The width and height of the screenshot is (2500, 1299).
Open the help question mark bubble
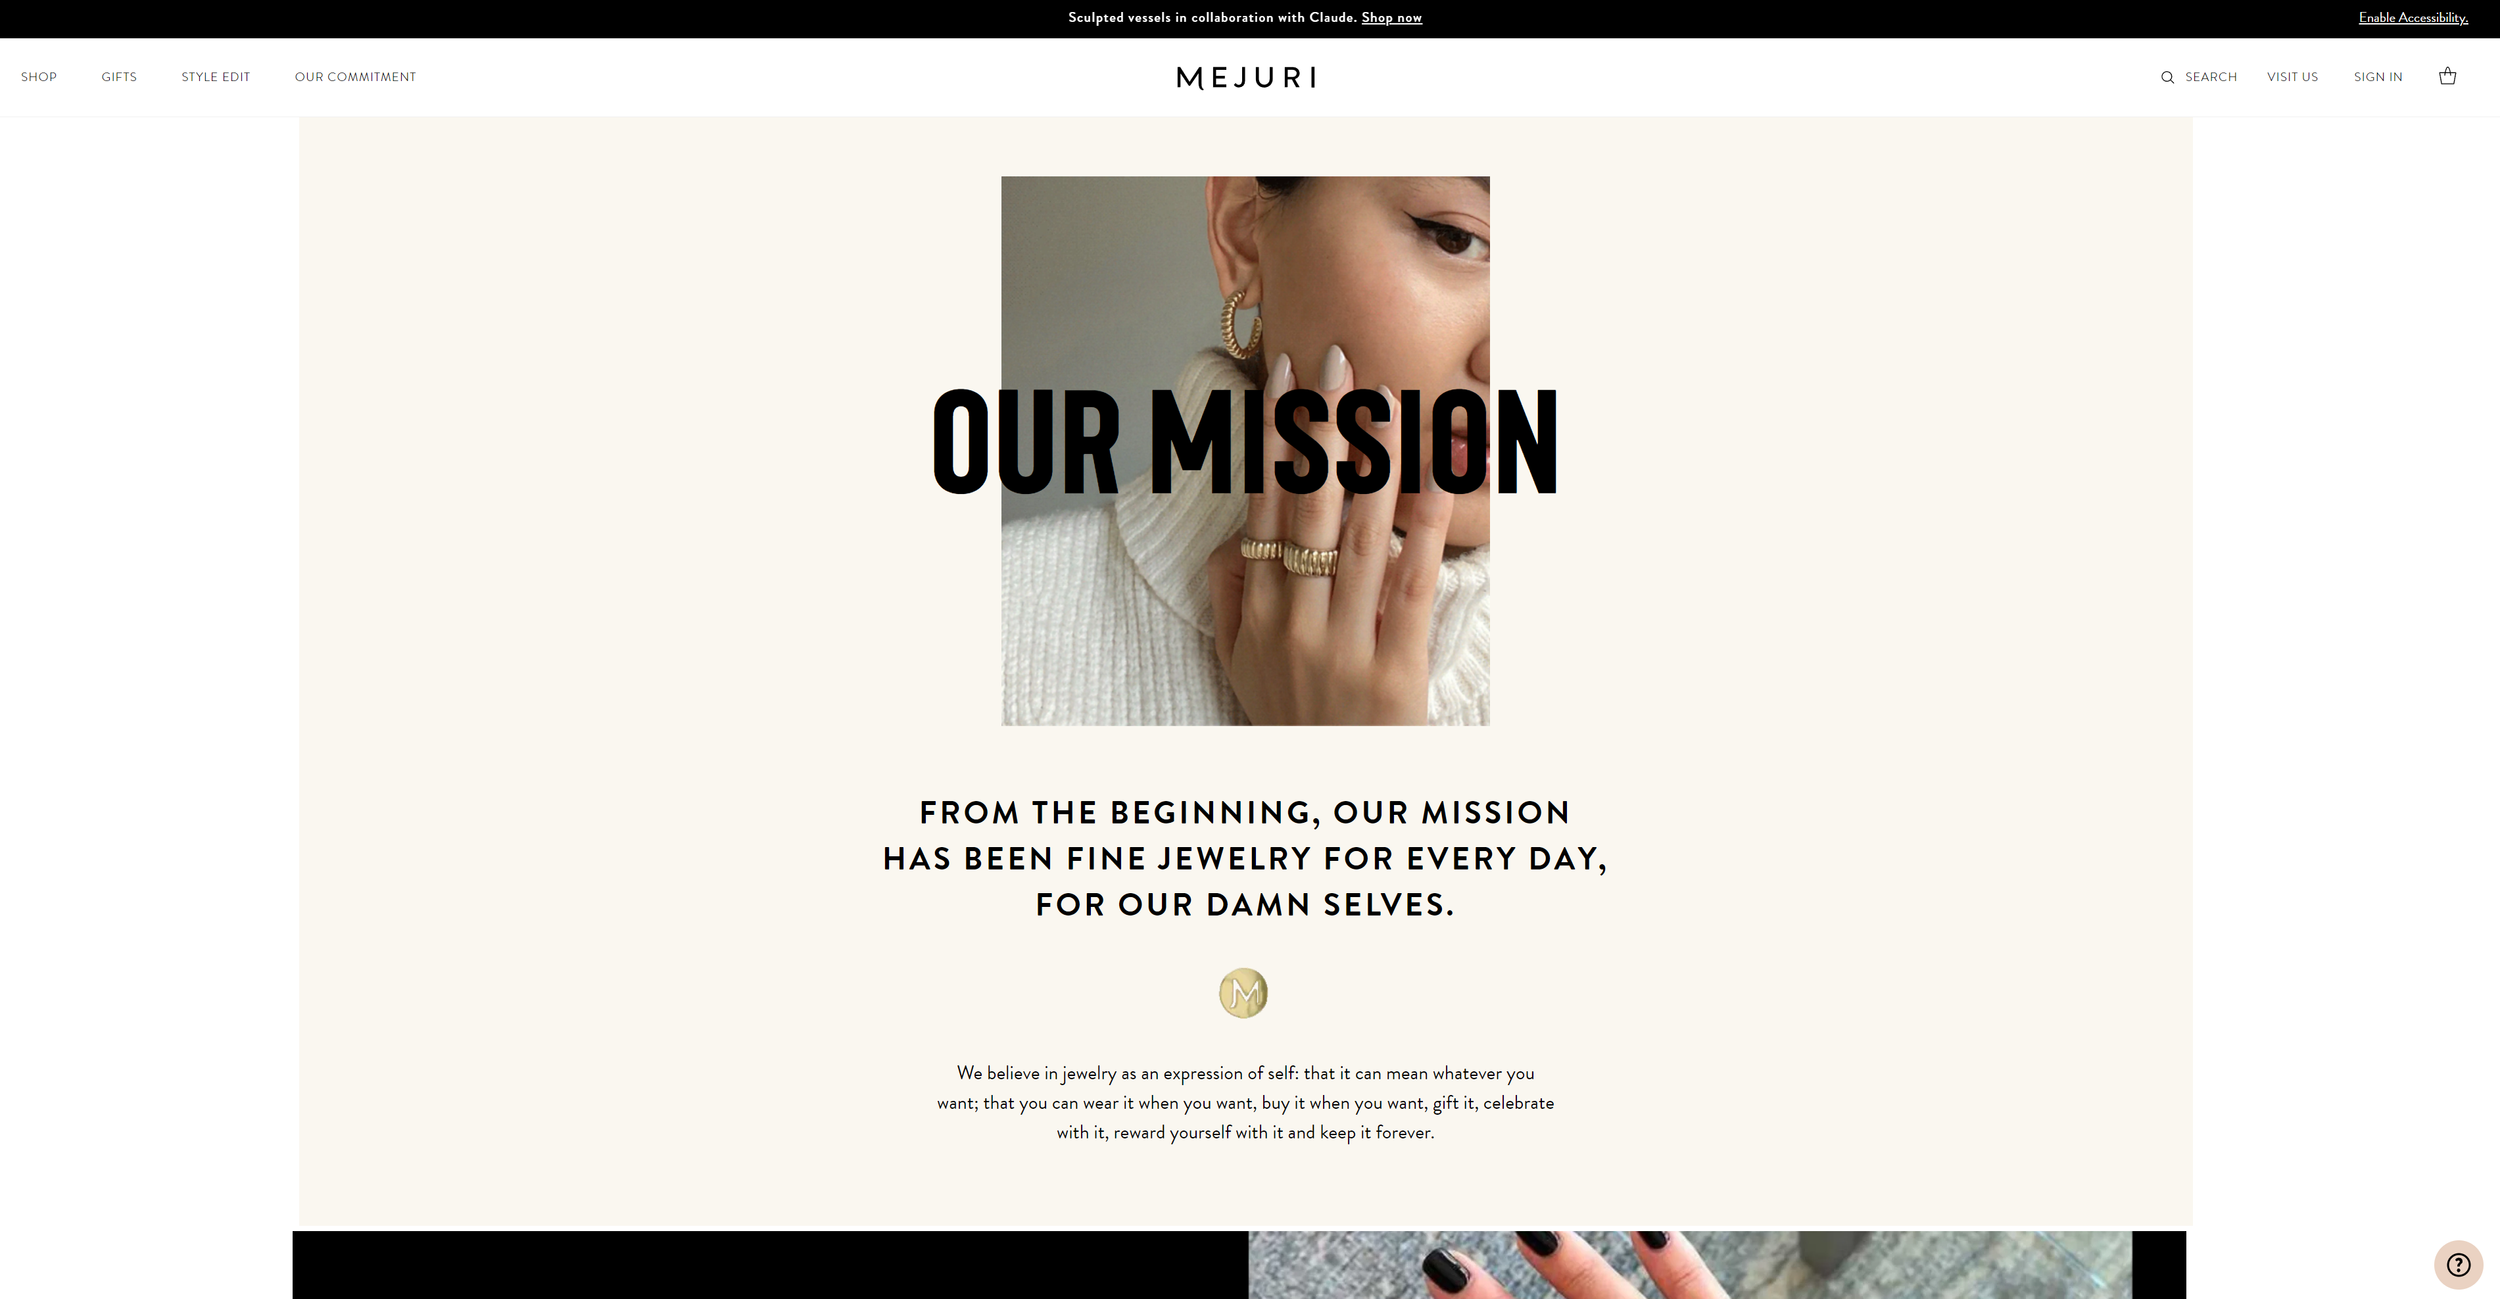coord(2458,1265)
